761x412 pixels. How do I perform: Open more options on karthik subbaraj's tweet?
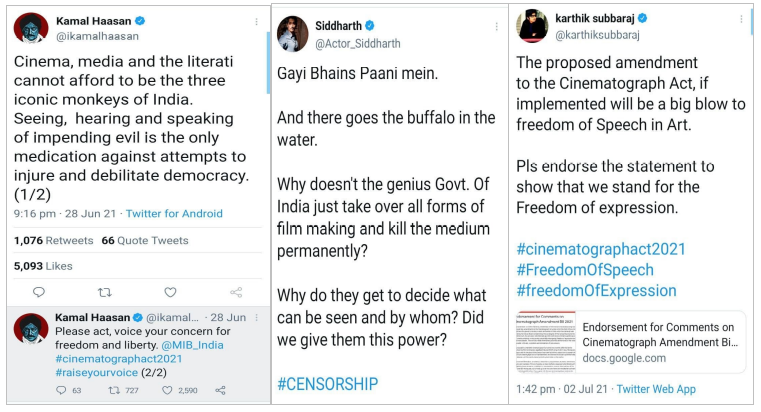[741, 18]
